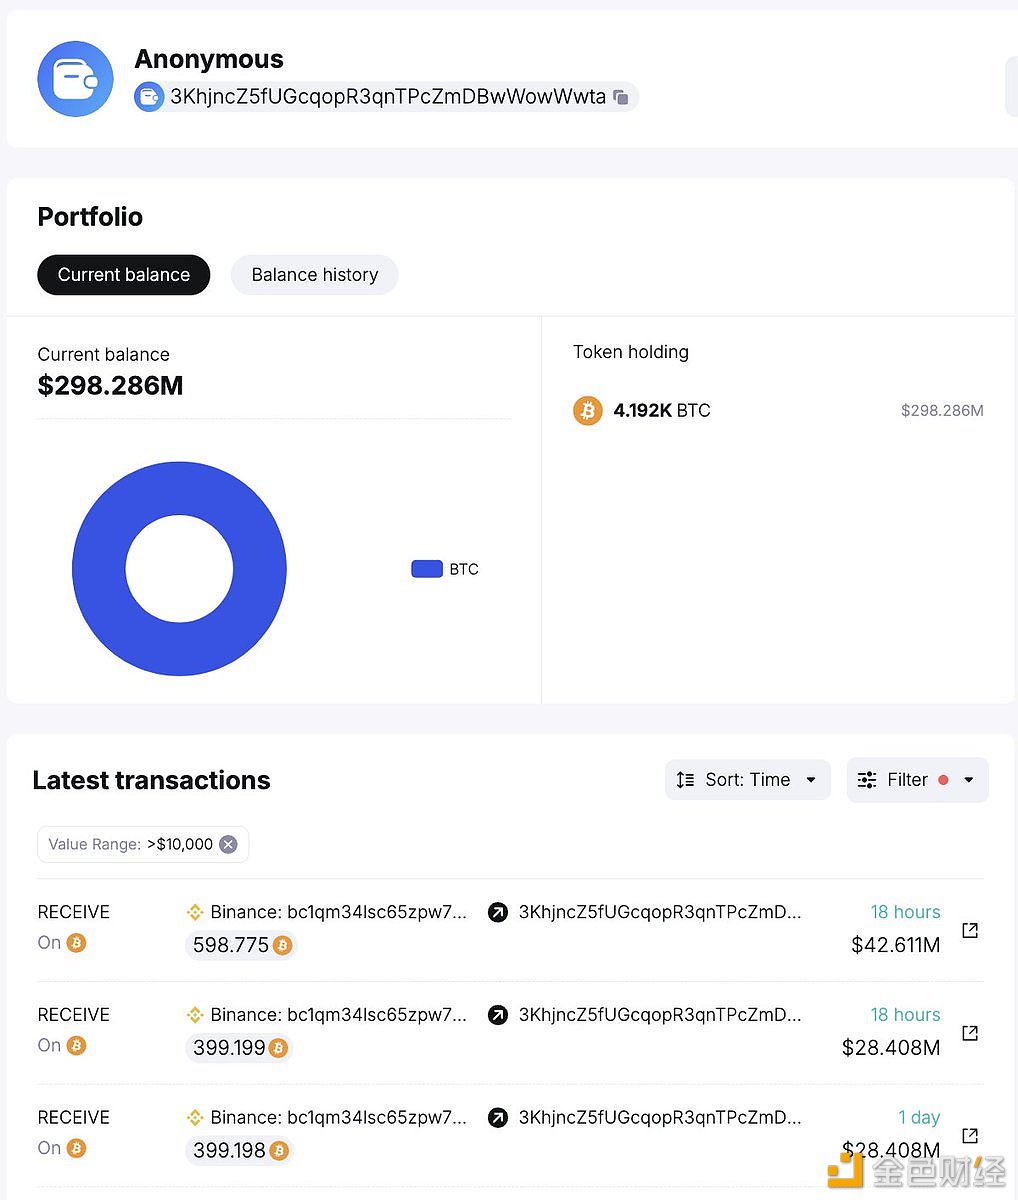1018x1200 pixels.
Task: Open recipient address 3KhjncZ5f in third transaction
Action: (x=660, y=1117)
